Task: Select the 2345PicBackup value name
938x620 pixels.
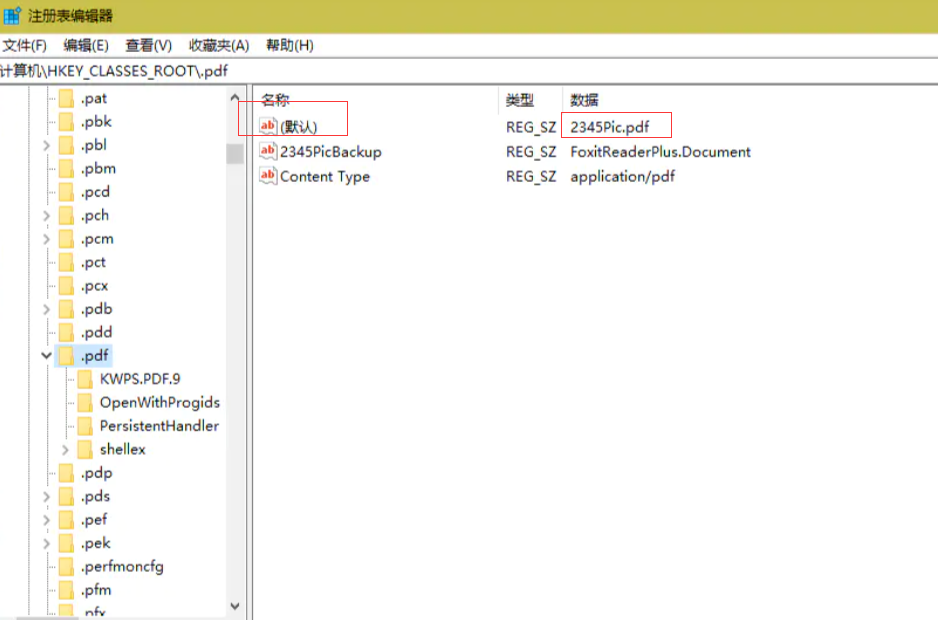Action: [330, 152]
